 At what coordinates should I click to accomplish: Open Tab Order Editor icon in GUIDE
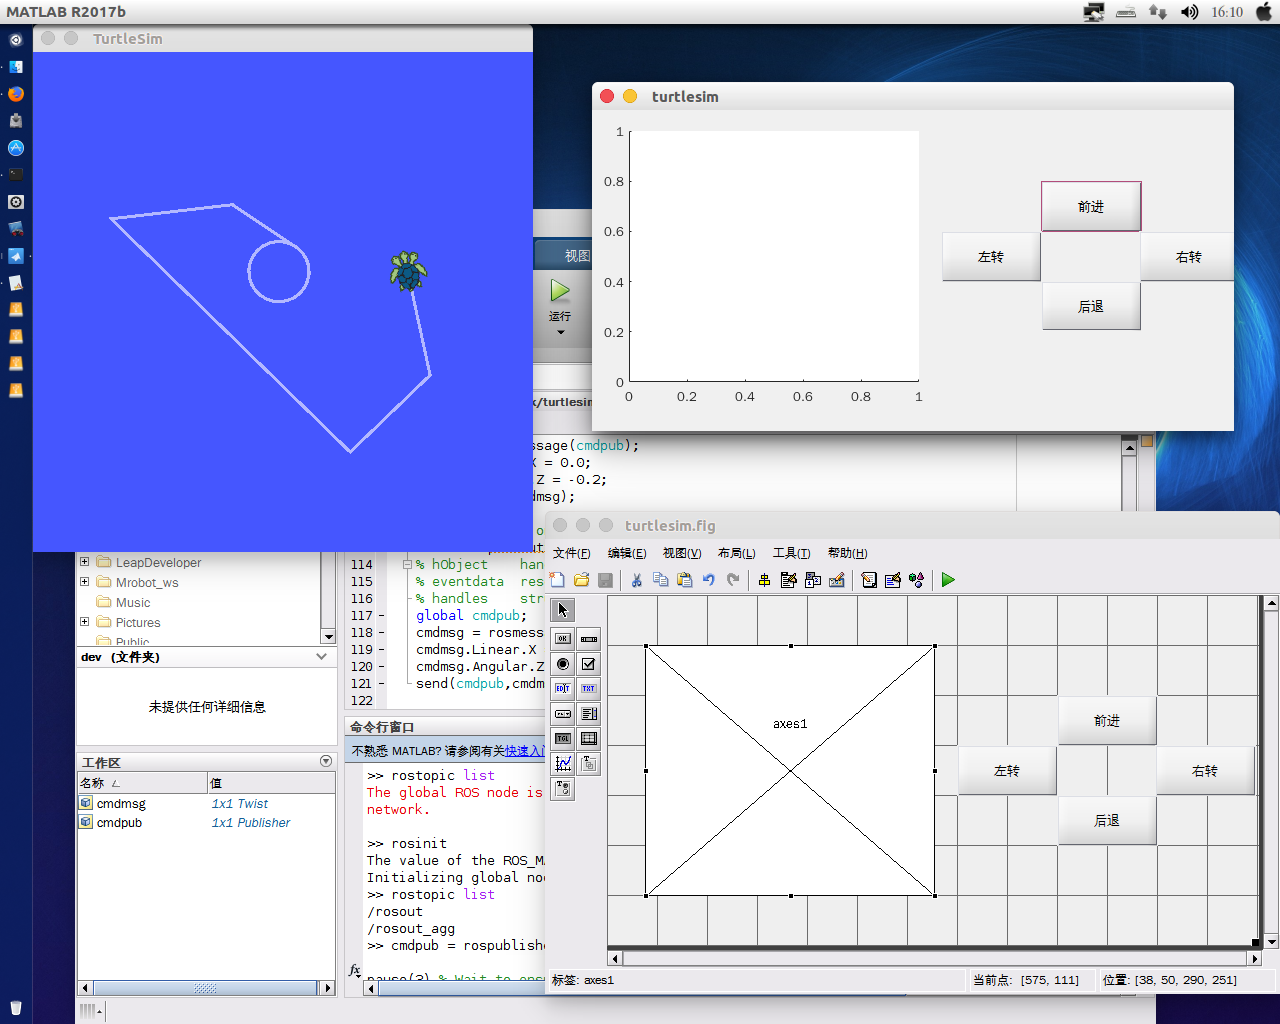tap(812, 580)
